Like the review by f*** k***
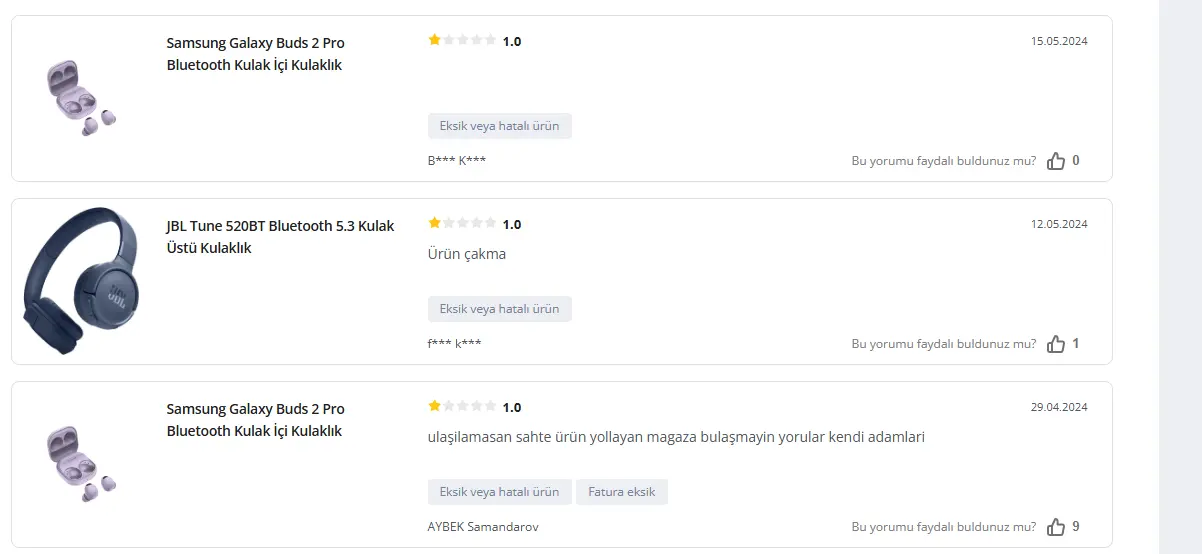 (1055, 344)
